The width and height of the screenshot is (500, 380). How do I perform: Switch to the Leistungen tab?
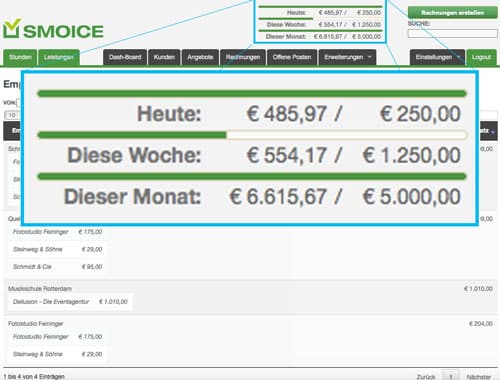59,57
